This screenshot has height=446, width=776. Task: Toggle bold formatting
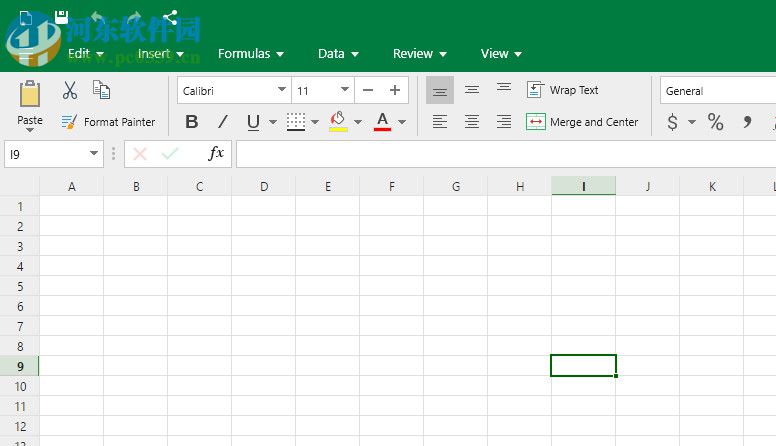coord(192,122)
